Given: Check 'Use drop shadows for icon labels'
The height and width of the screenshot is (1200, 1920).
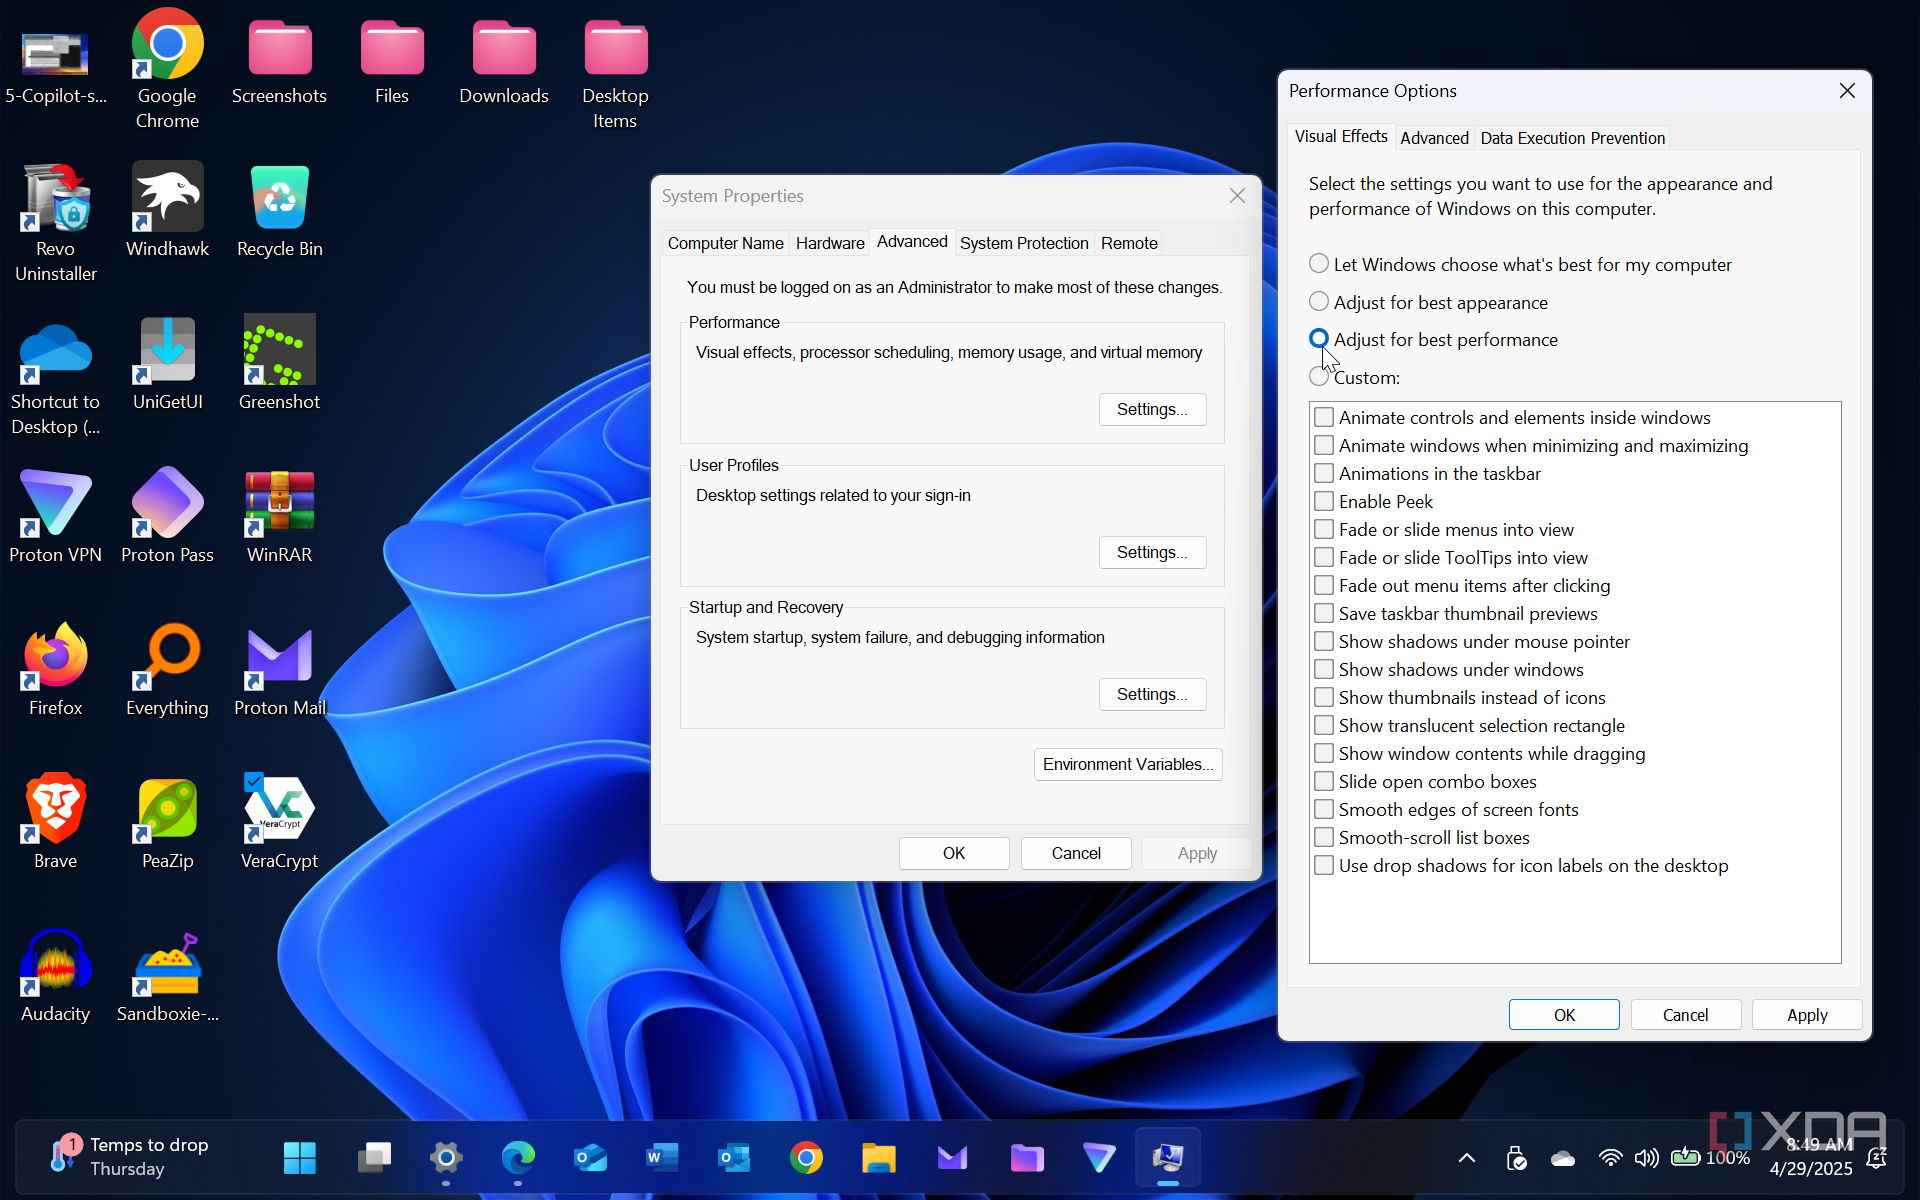Looking at the screenshot, I should click(1324, 865).
